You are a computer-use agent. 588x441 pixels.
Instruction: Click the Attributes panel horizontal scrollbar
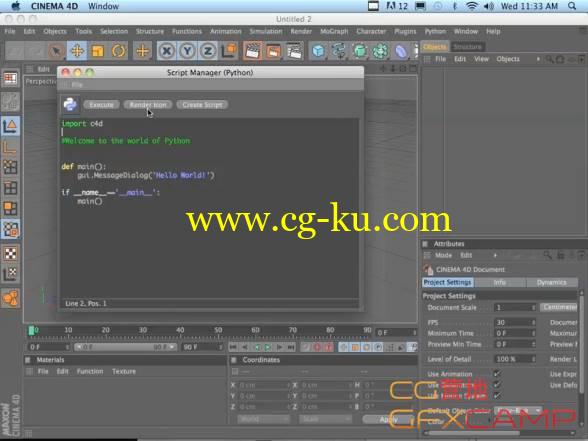tap(474, 433)
